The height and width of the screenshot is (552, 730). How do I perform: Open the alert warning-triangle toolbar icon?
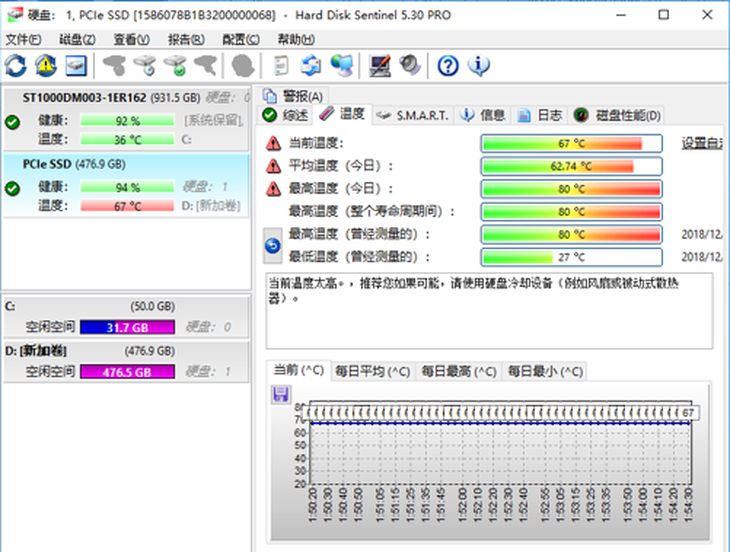[46, 65]
